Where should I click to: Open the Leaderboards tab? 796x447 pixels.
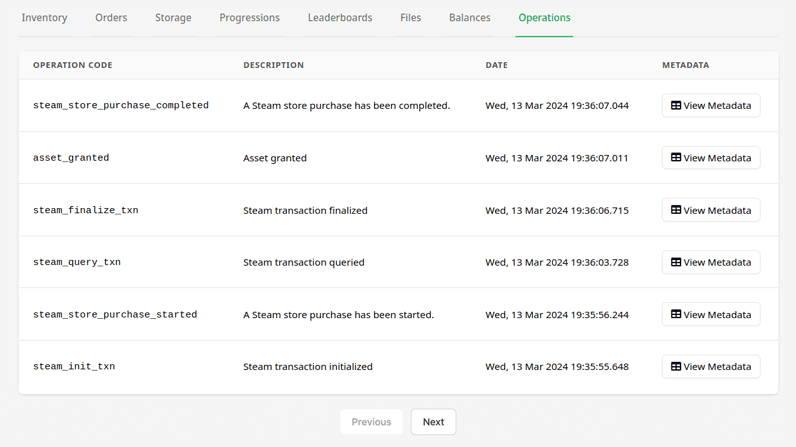click(340, 18)
